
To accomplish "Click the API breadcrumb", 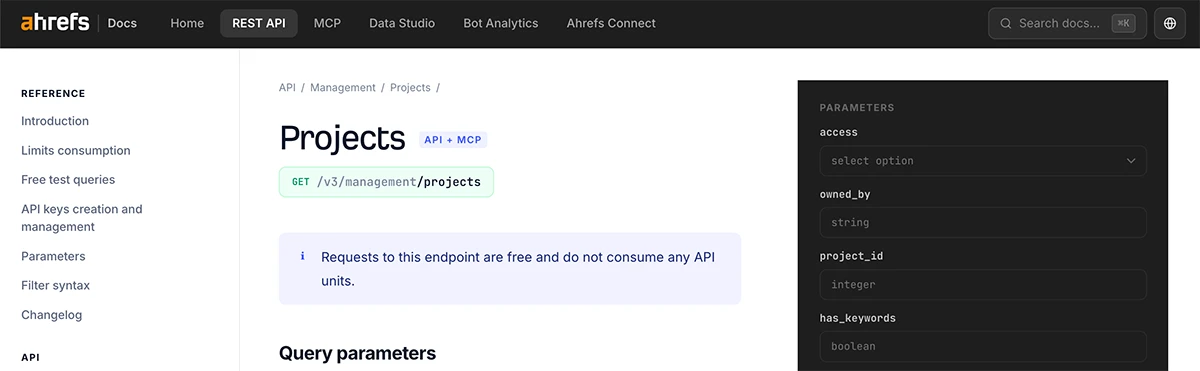I will tap(287, 88).
